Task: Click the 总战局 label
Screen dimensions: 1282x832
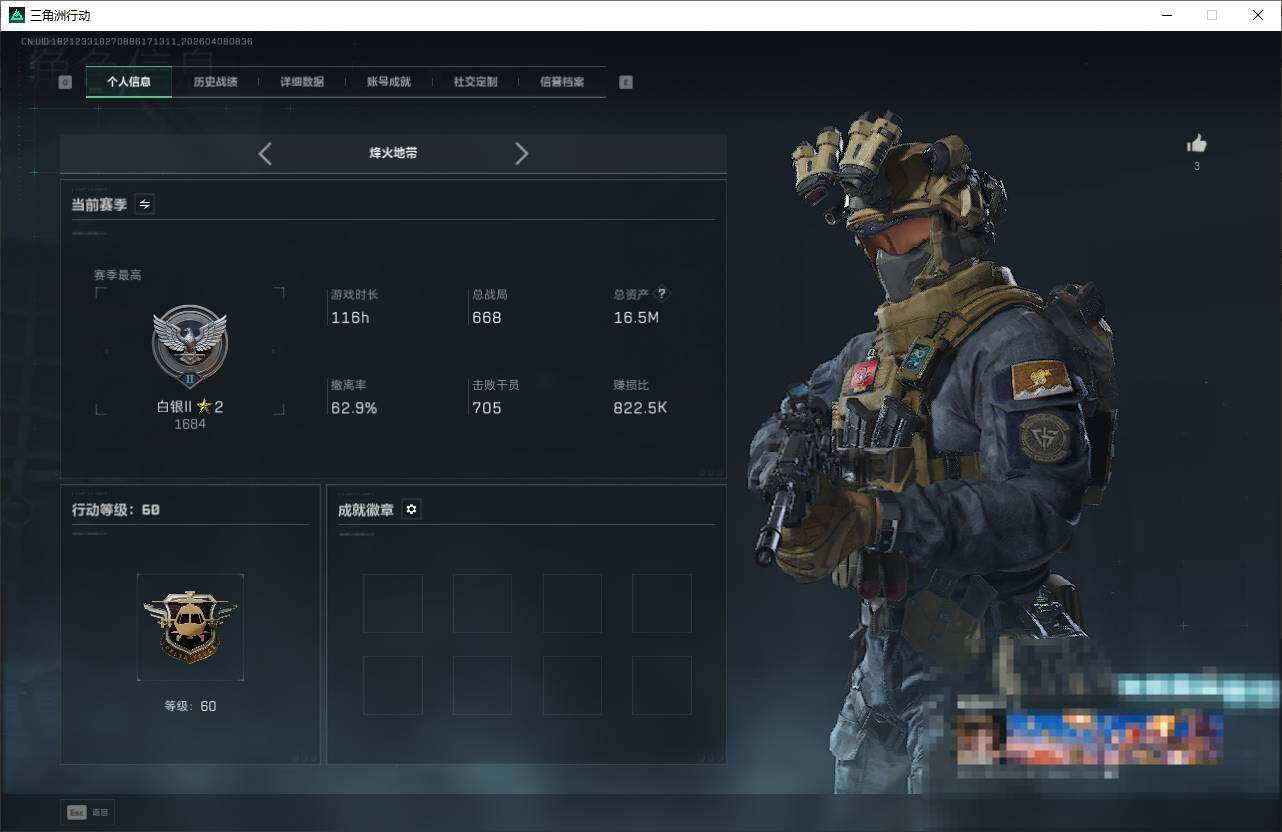Action: point(490,295)
